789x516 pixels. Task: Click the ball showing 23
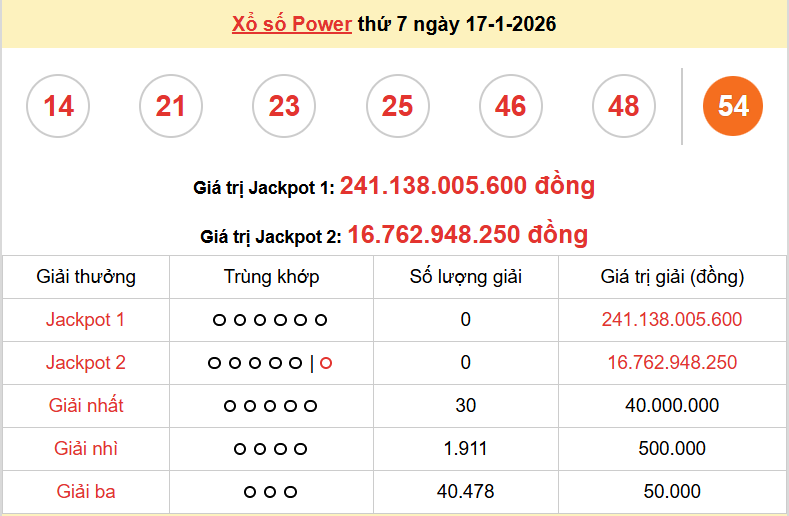tap(284, 106)
